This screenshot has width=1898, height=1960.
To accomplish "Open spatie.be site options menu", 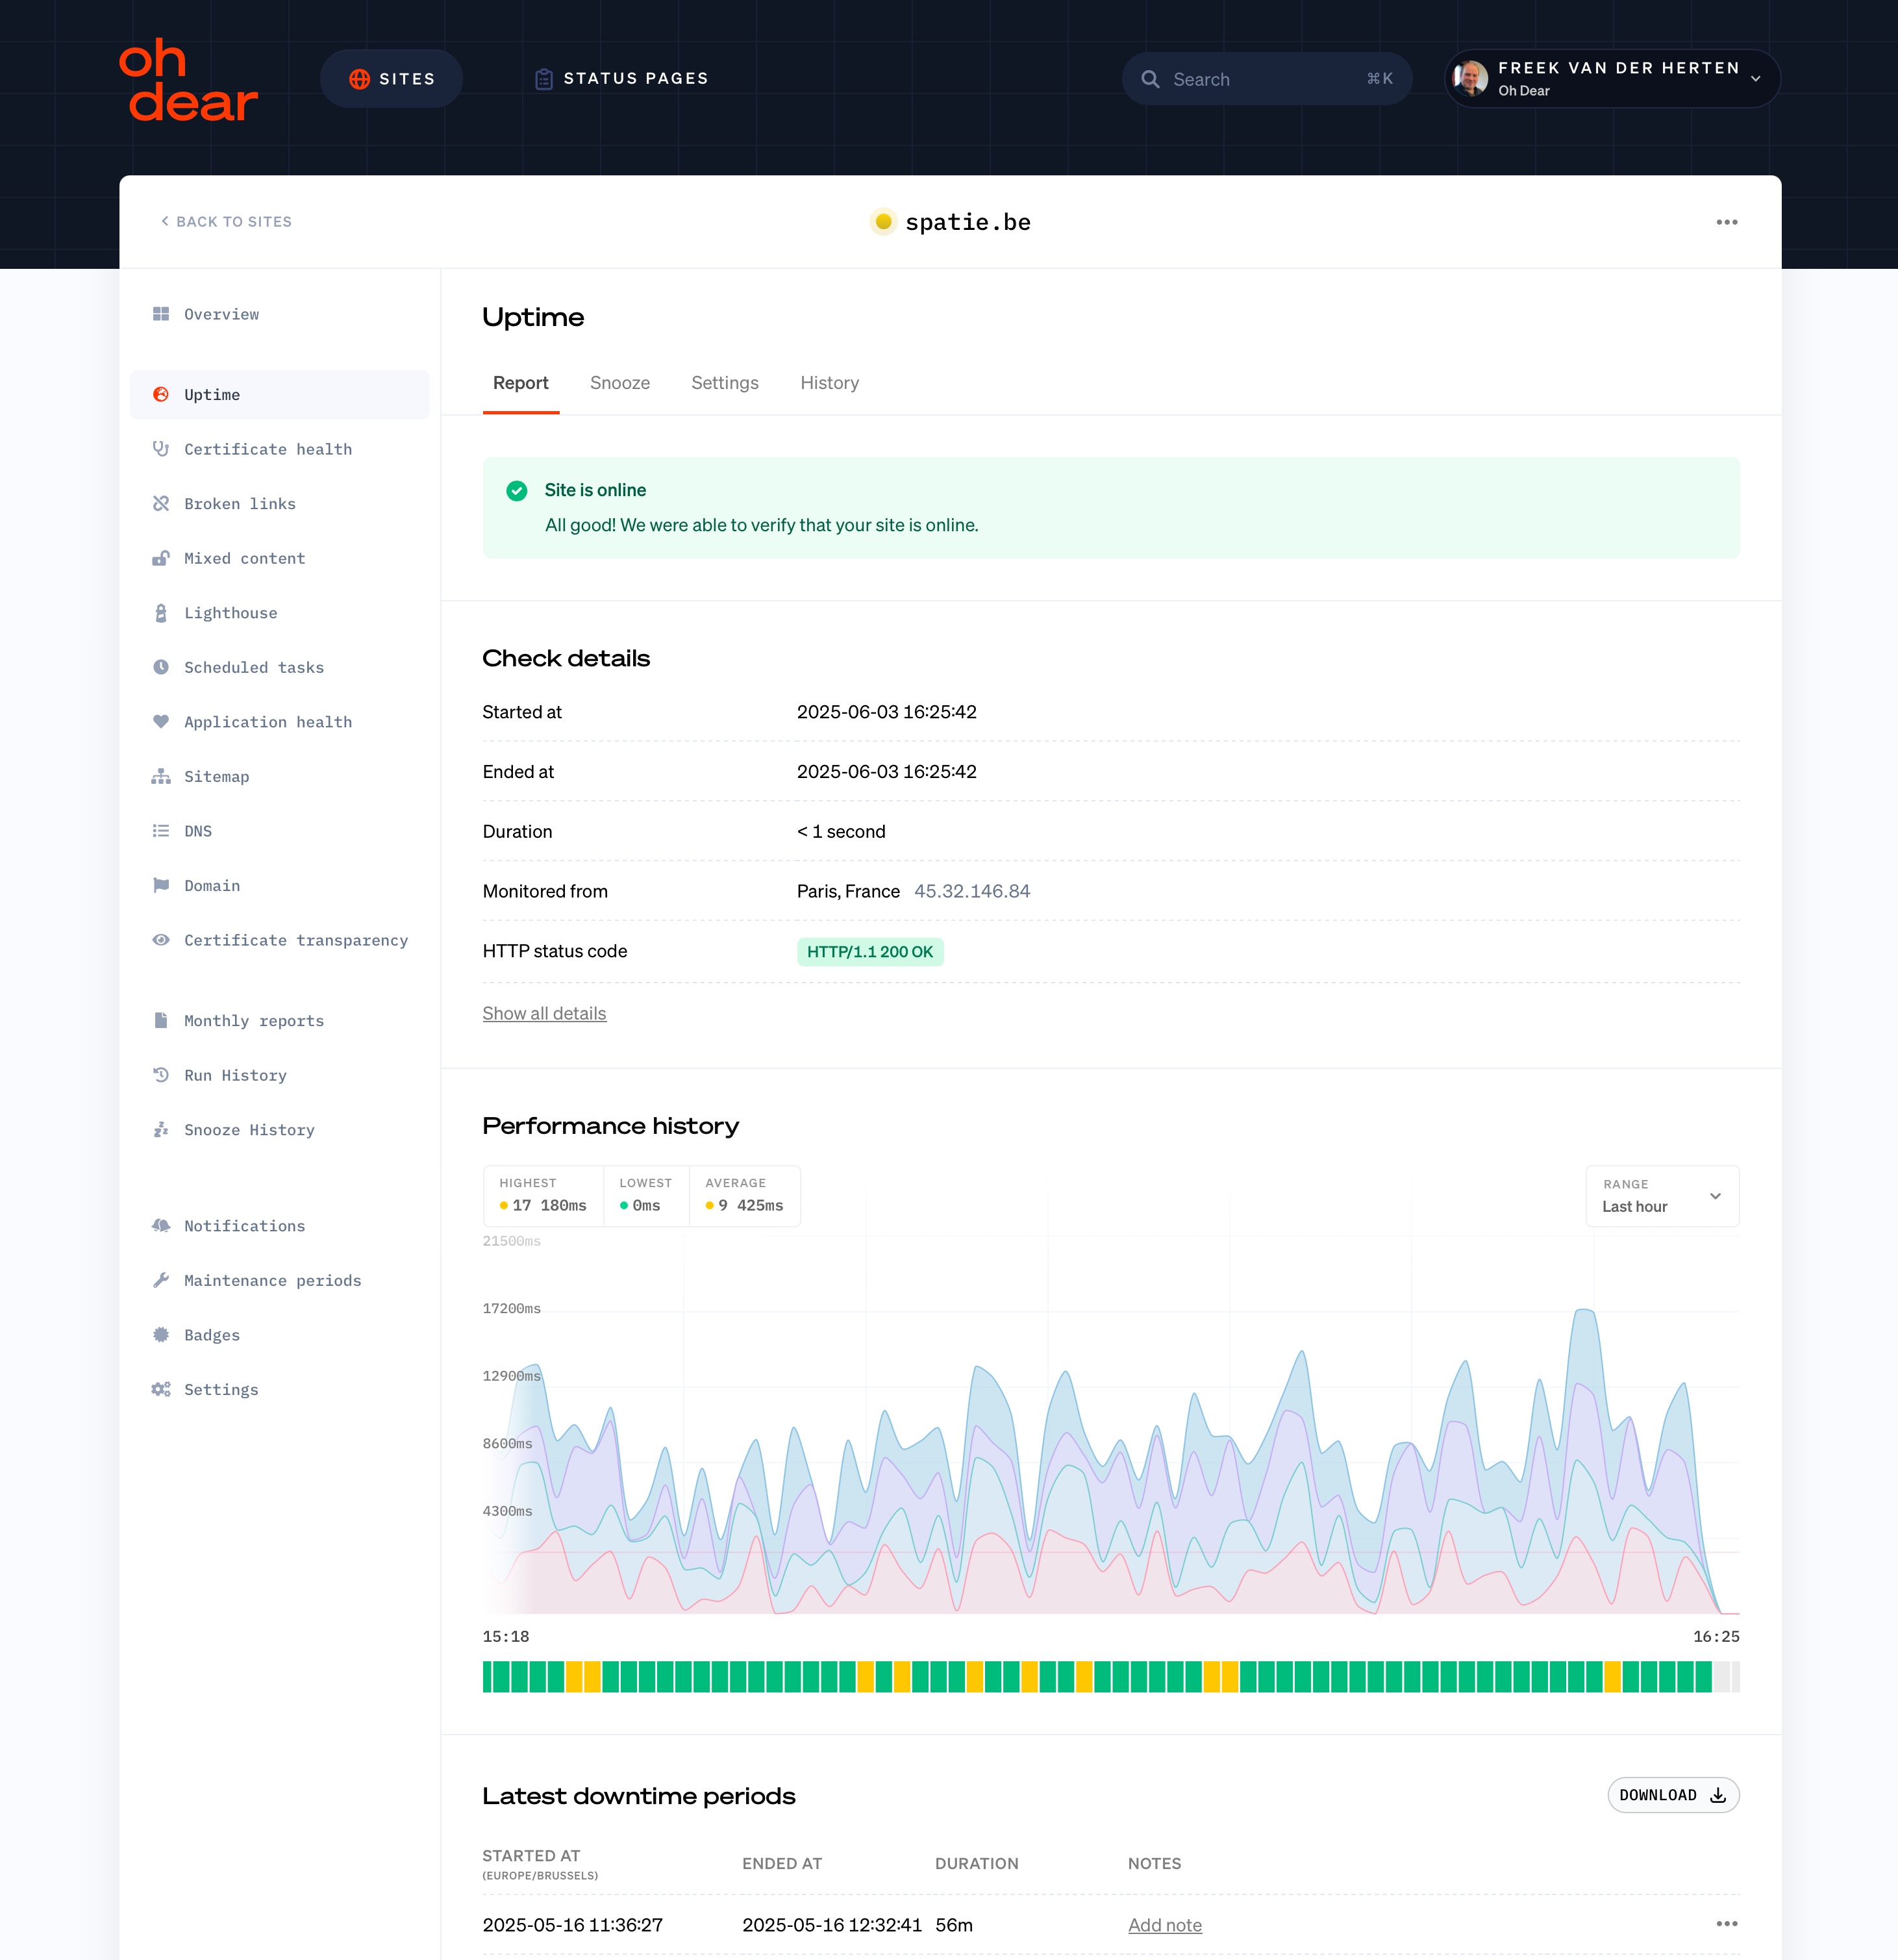I will click(1727, 222).
